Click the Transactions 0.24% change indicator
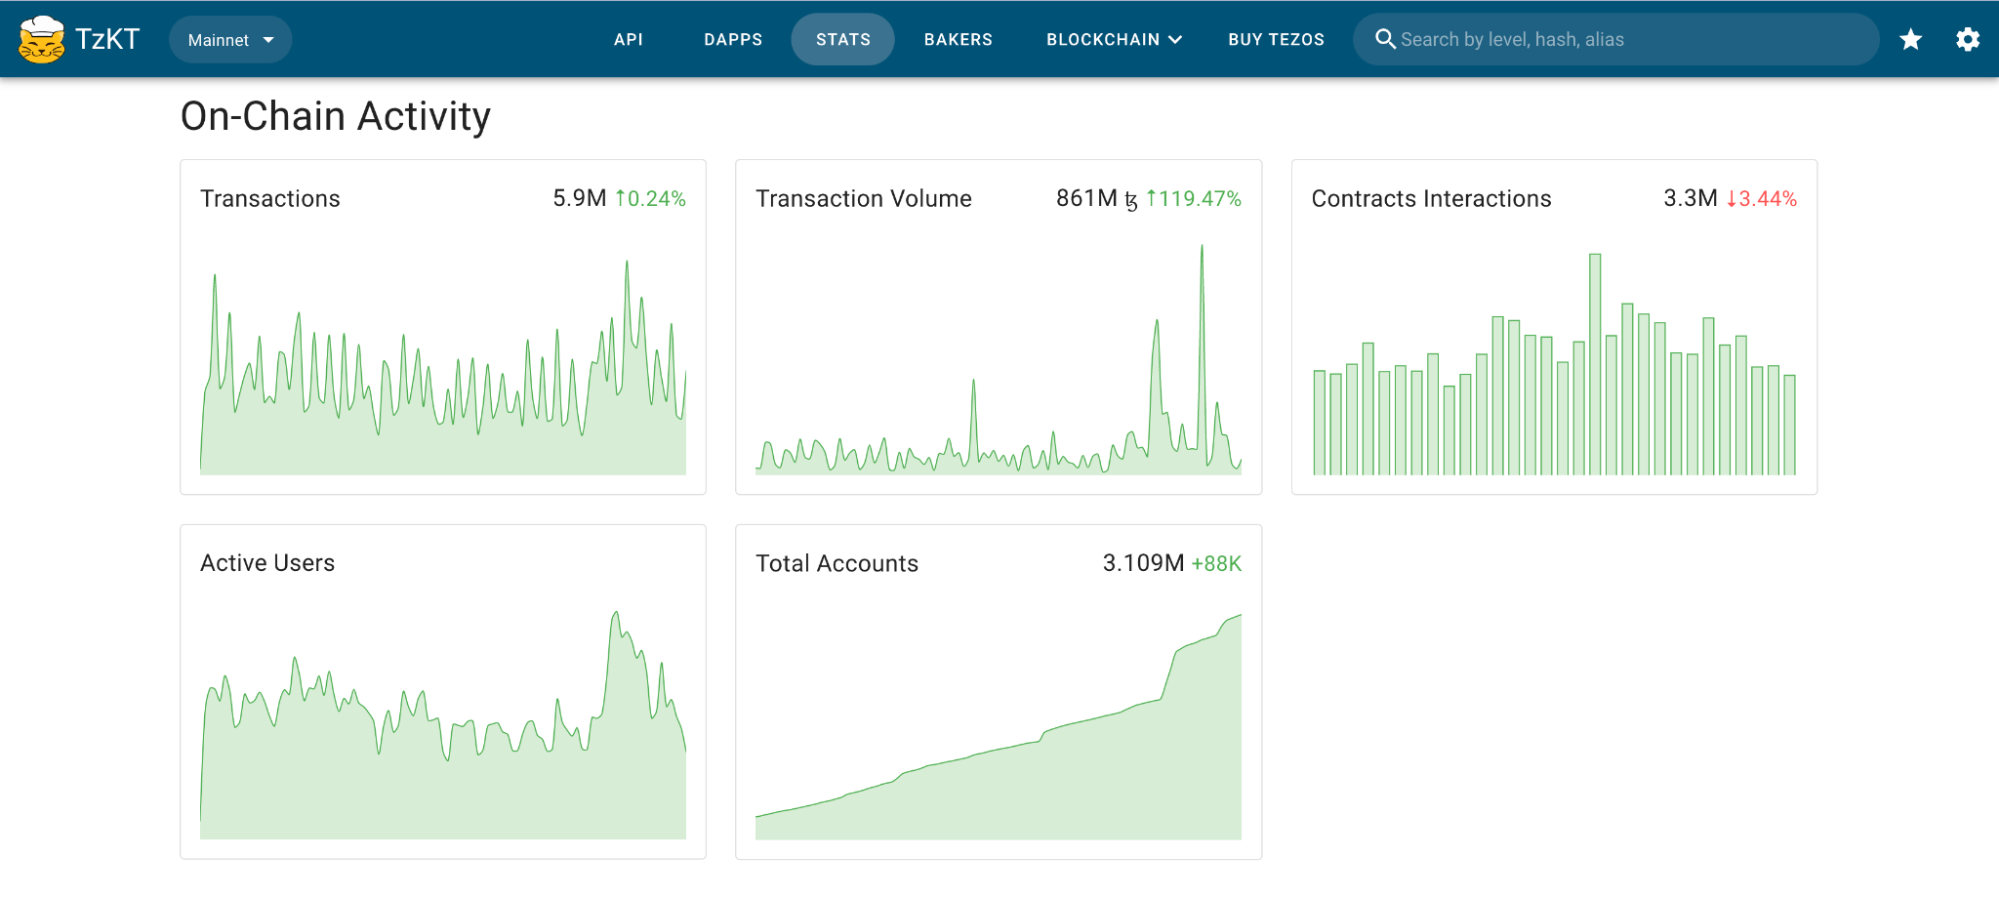Screen dimensions: 1999x897 tap(650, 199)
